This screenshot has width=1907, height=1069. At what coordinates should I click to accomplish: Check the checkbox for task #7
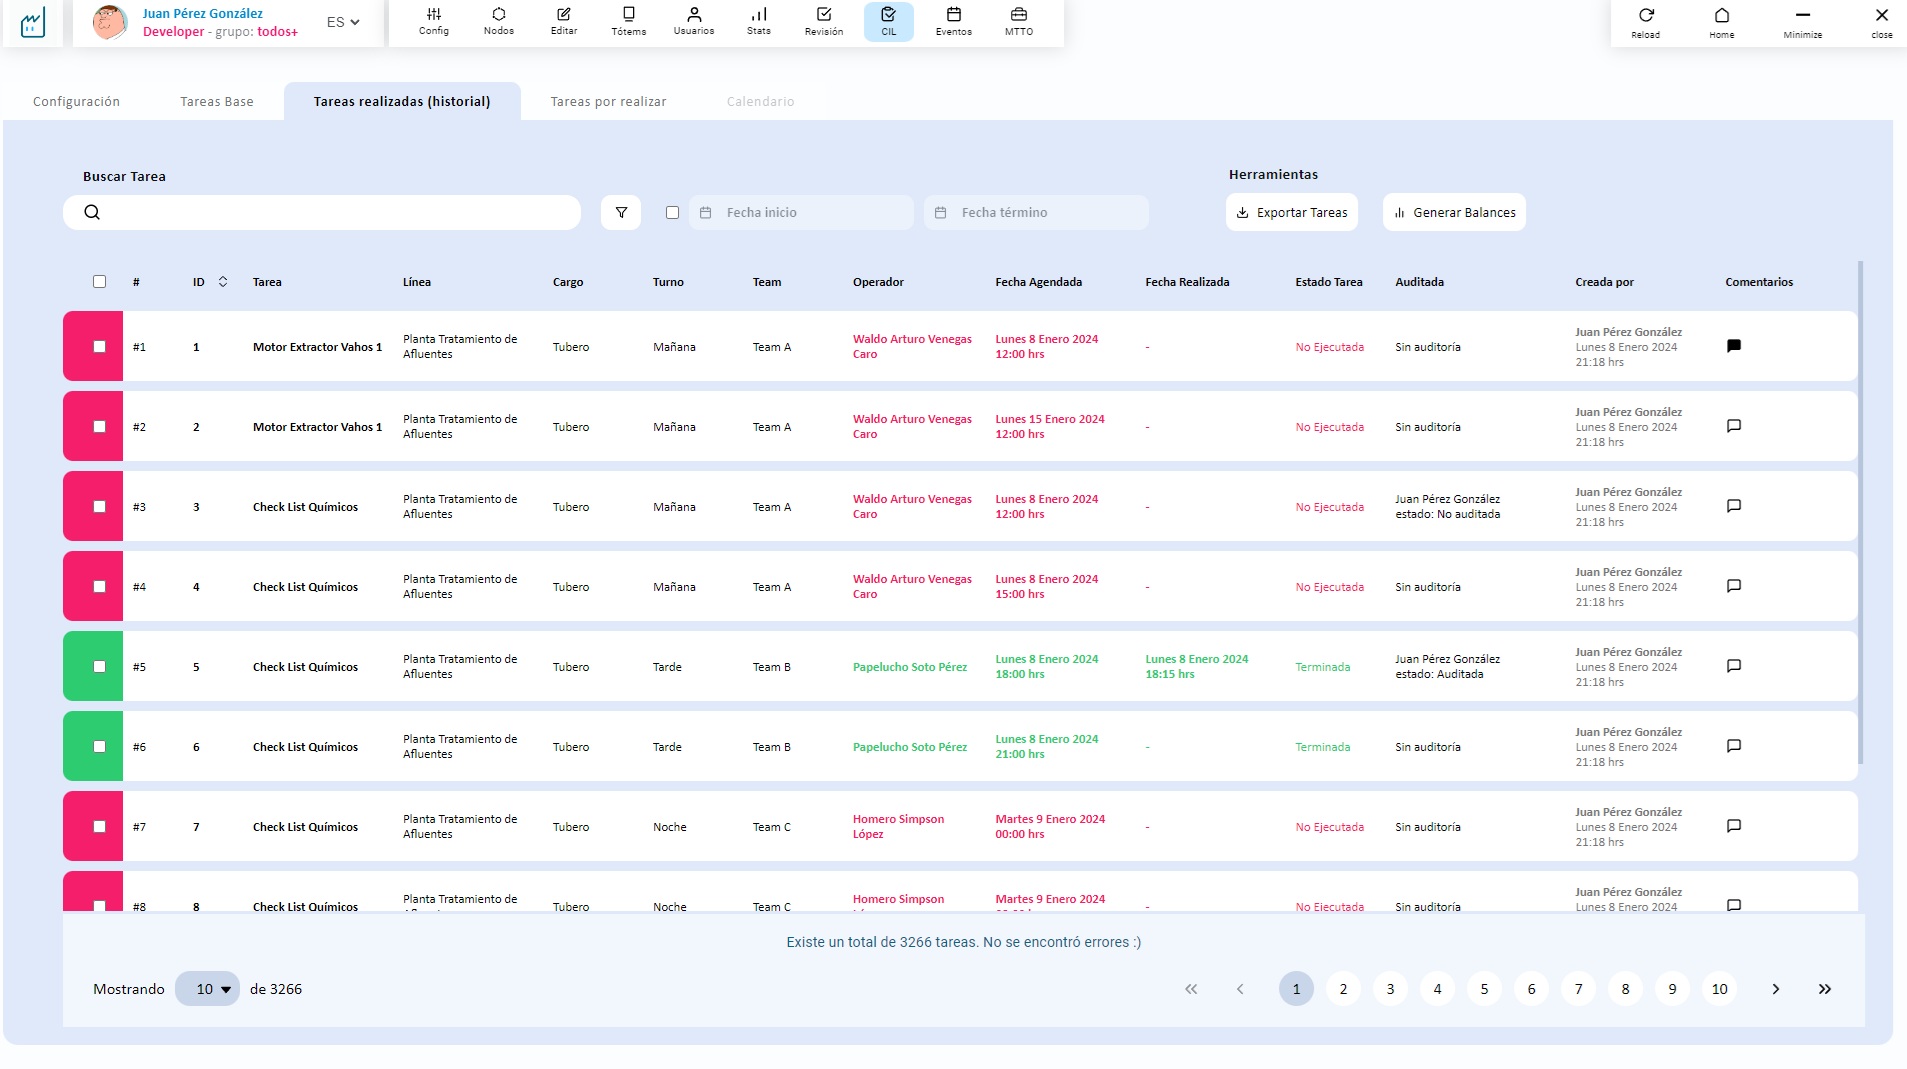(99, 827)
